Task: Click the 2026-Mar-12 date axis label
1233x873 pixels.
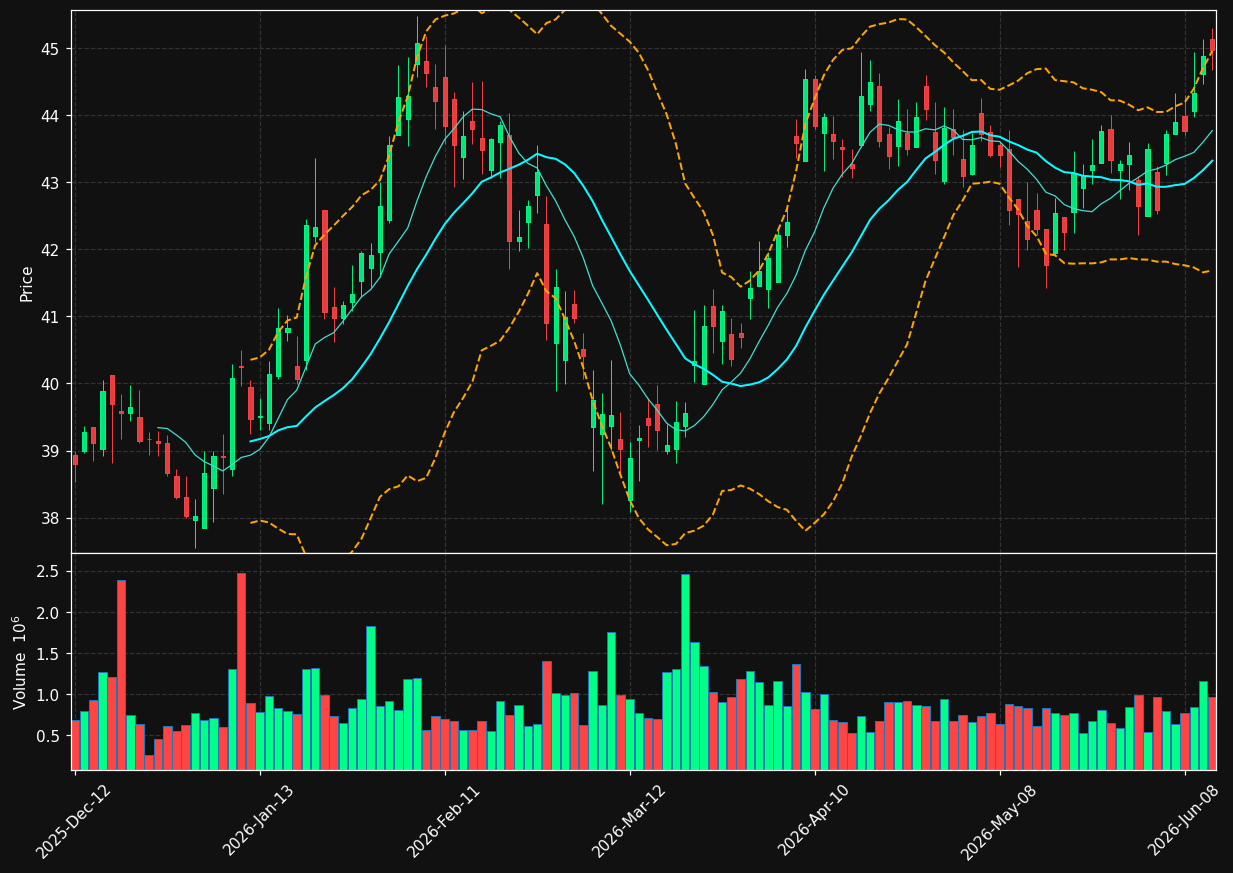Action: [629, 822]
